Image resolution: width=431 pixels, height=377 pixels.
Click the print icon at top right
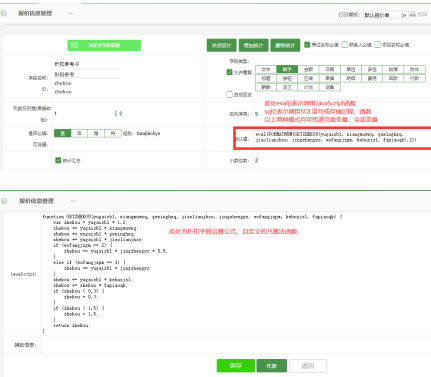pos(413,14)
